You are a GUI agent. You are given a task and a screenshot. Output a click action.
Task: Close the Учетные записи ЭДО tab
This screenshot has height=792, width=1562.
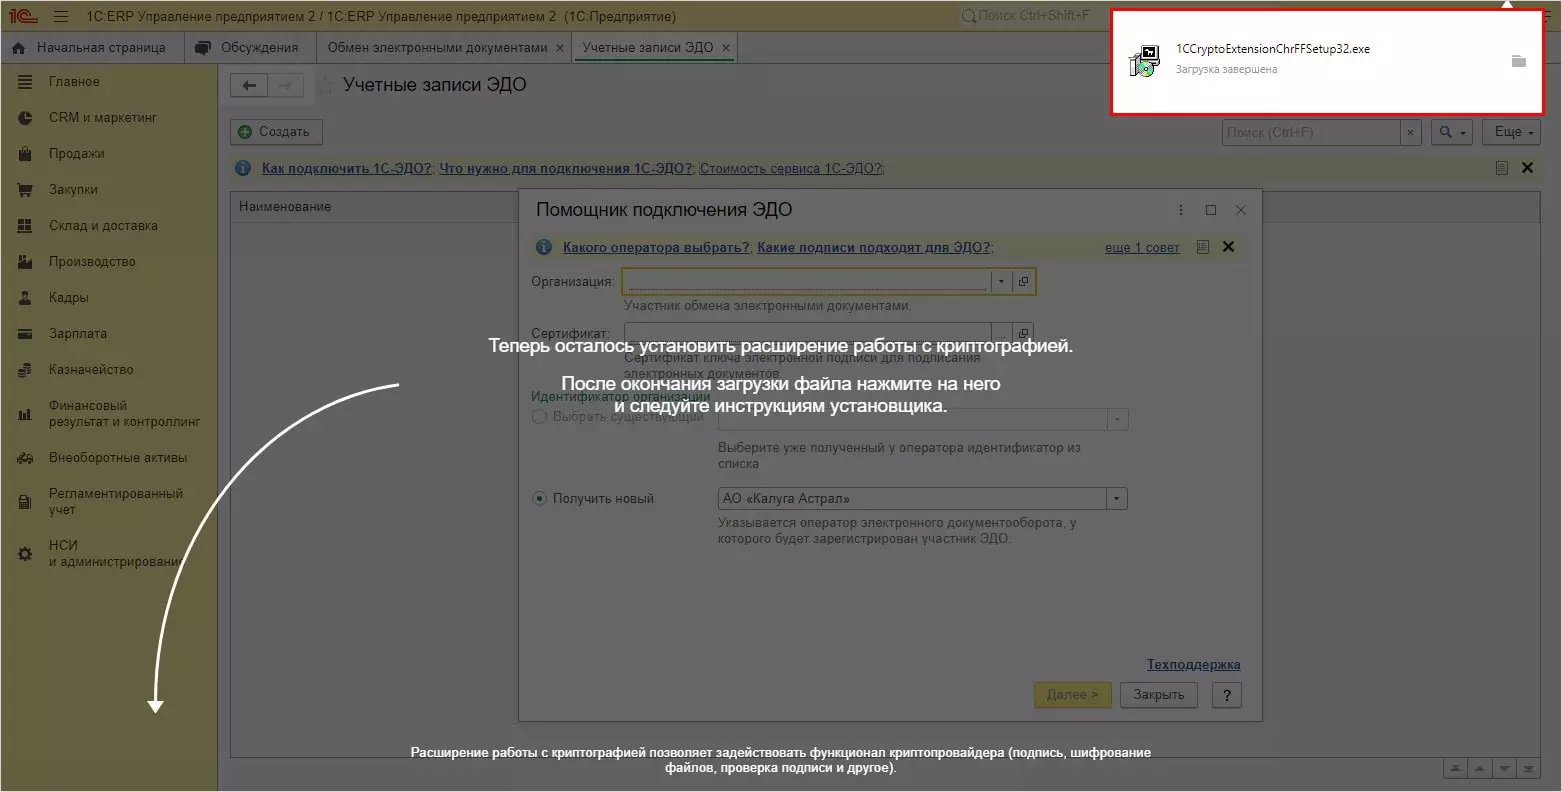(726, 48)
